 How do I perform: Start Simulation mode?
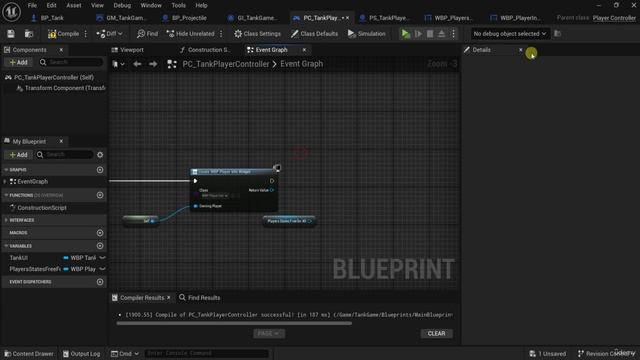[x=367, y=34]
